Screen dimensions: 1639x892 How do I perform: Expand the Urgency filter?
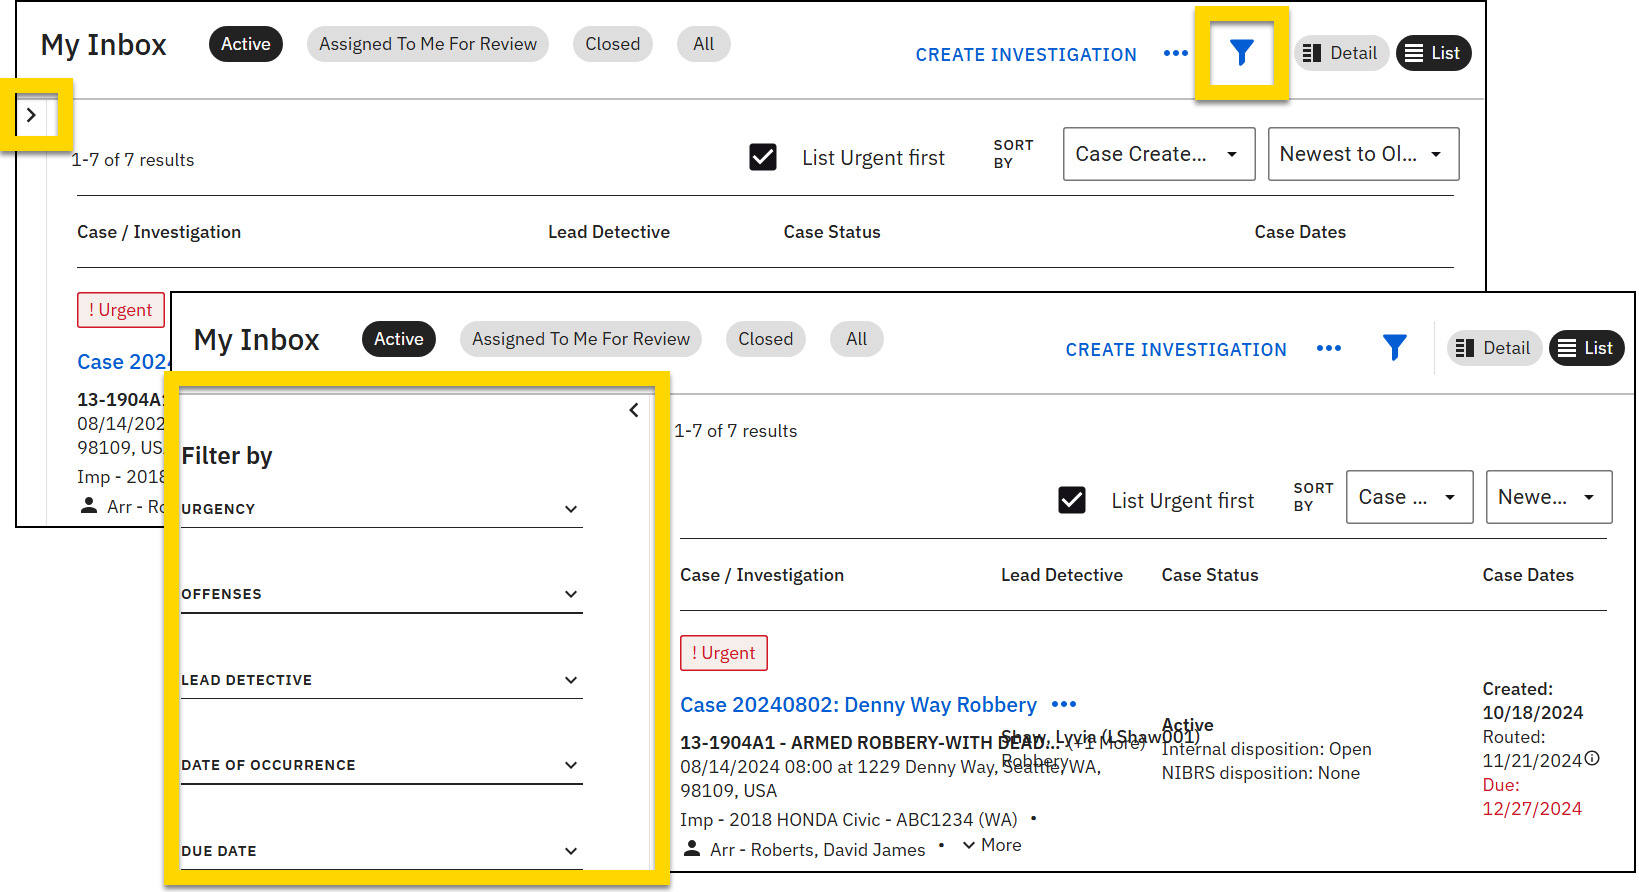coord(381,509)
